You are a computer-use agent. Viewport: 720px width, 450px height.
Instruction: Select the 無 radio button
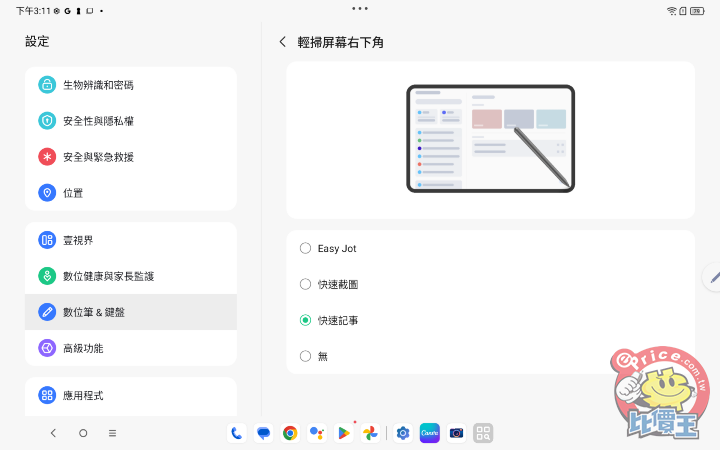click(305, 356)
